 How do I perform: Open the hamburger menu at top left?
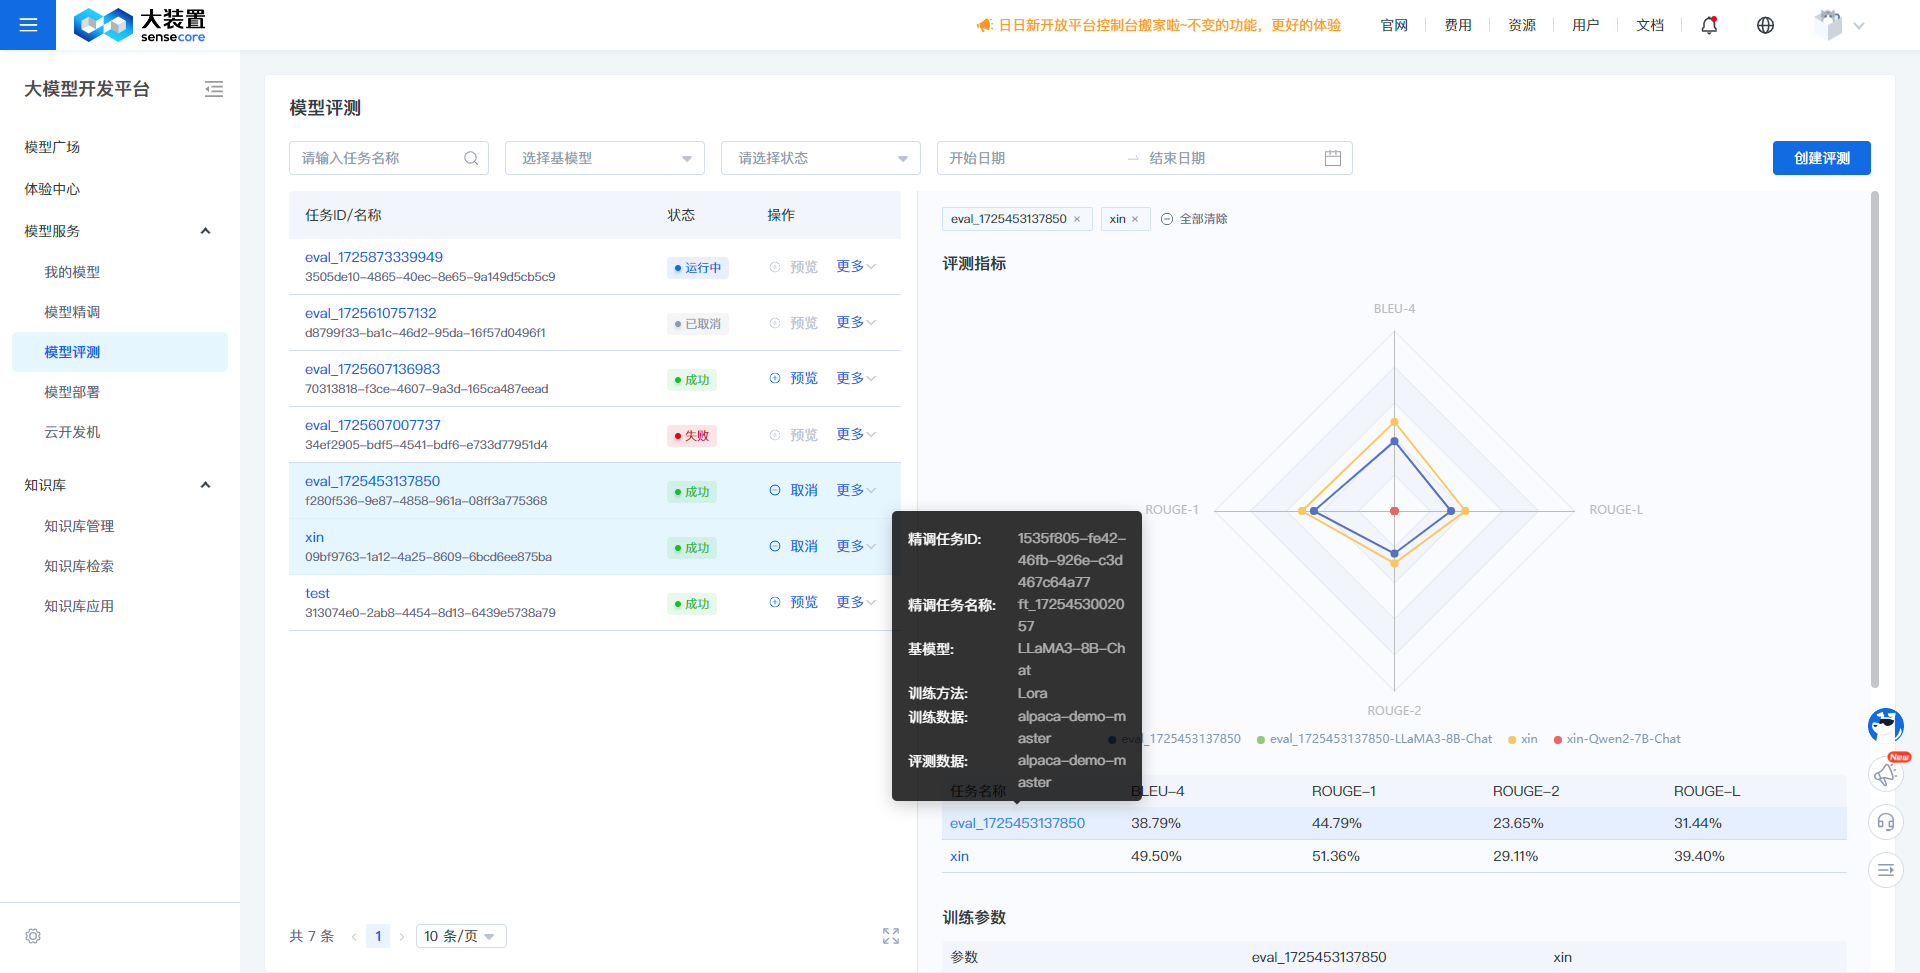pos(28,25)
